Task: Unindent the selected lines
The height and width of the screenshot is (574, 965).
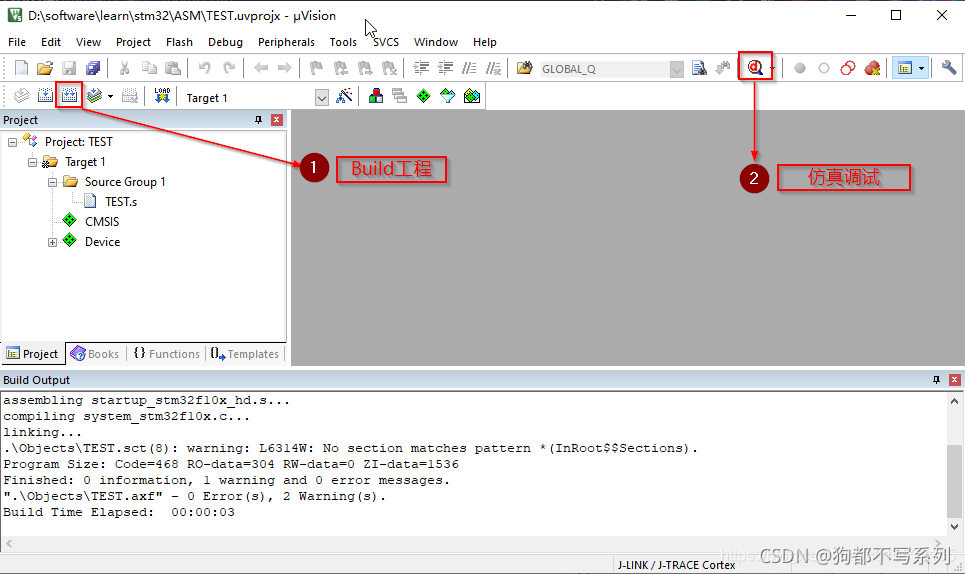Action: tap(445, 68)
